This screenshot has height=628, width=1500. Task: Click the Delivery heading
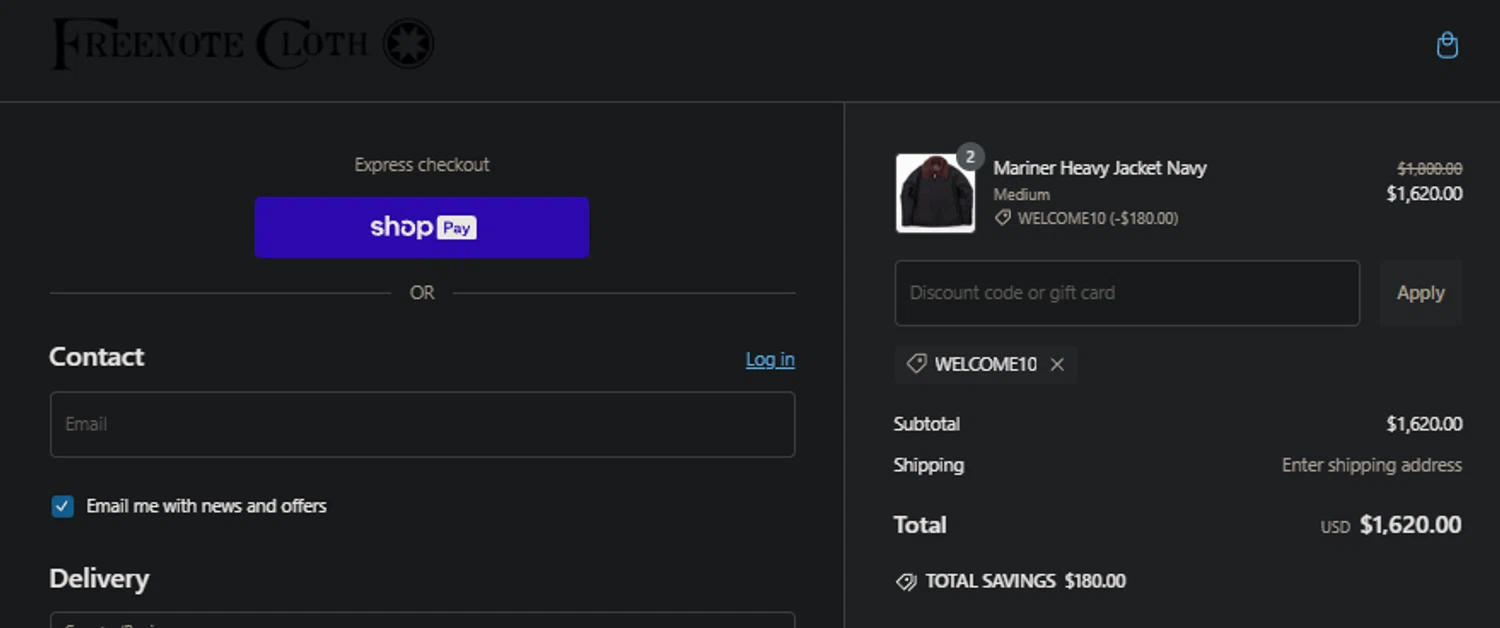click(x=99, y=579)
